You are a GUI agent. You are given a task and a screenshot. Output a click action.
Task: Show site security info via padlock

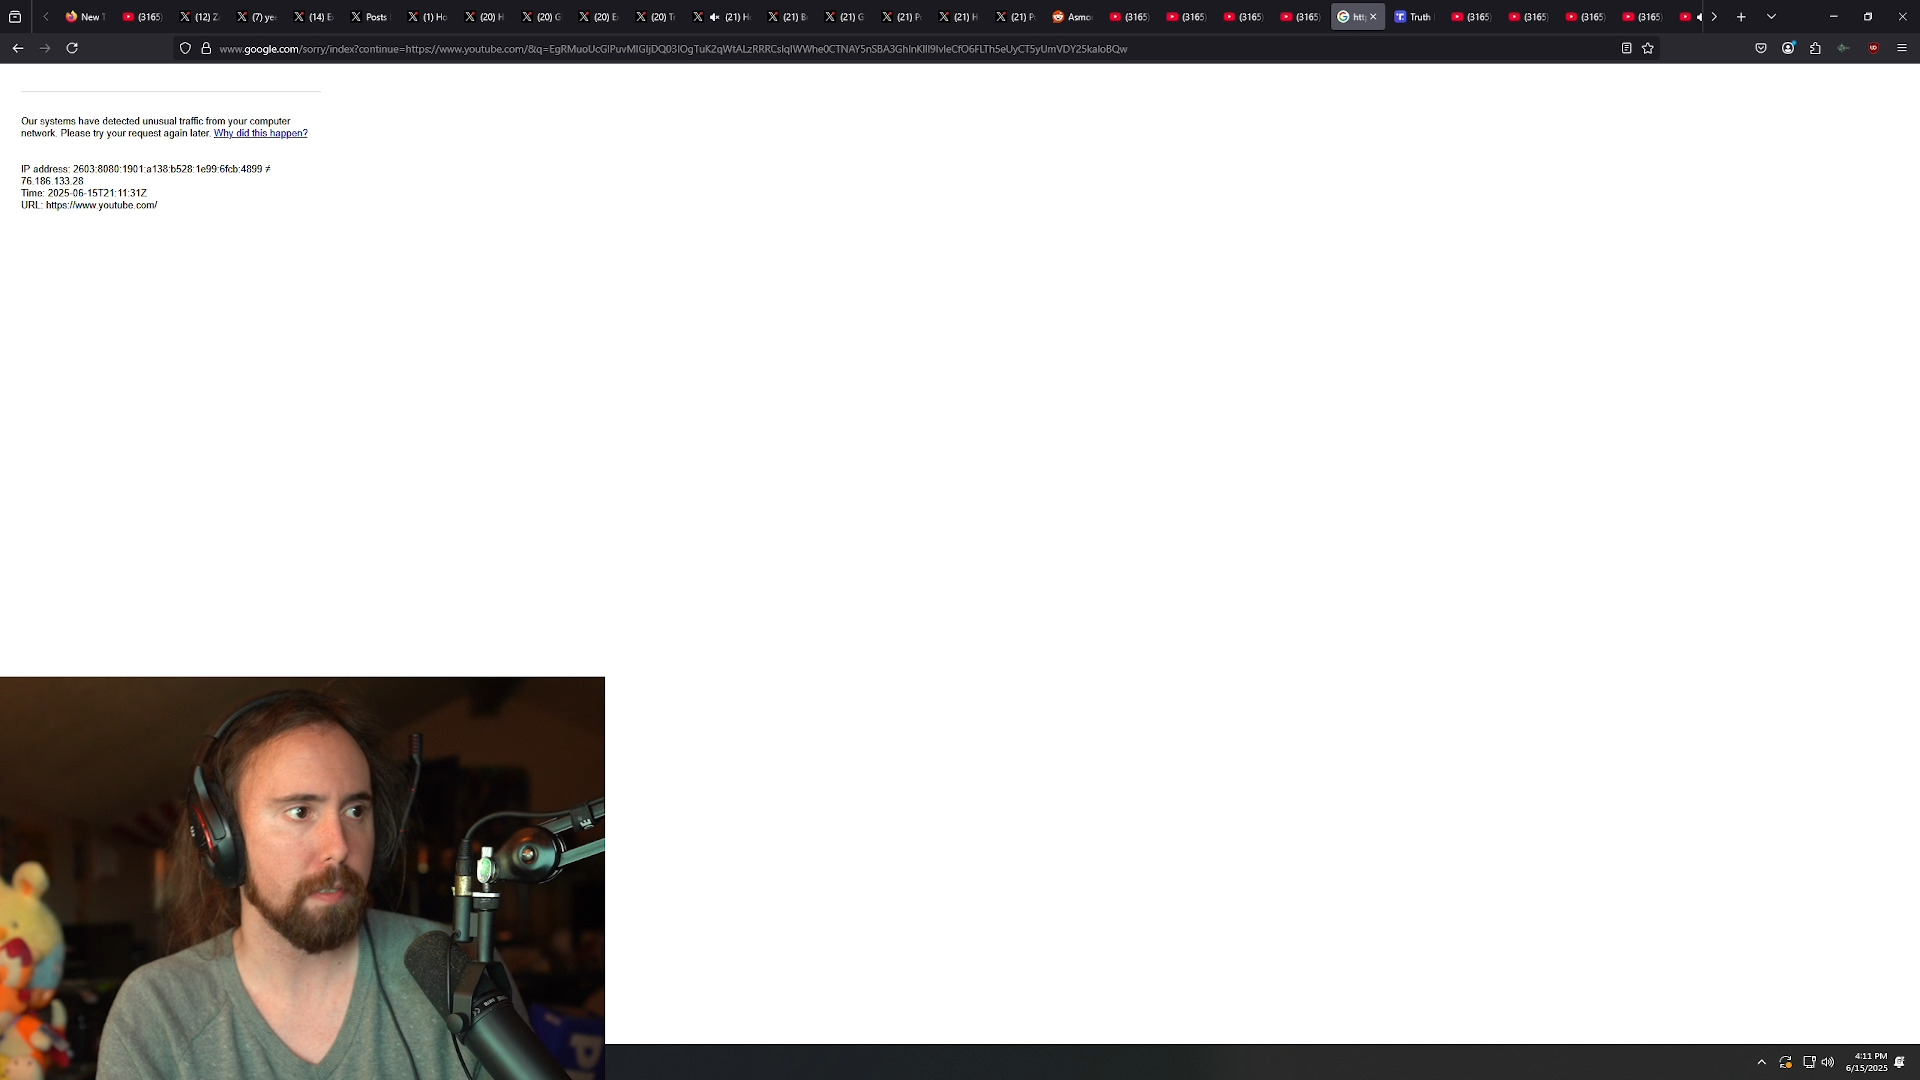point(206,48)
